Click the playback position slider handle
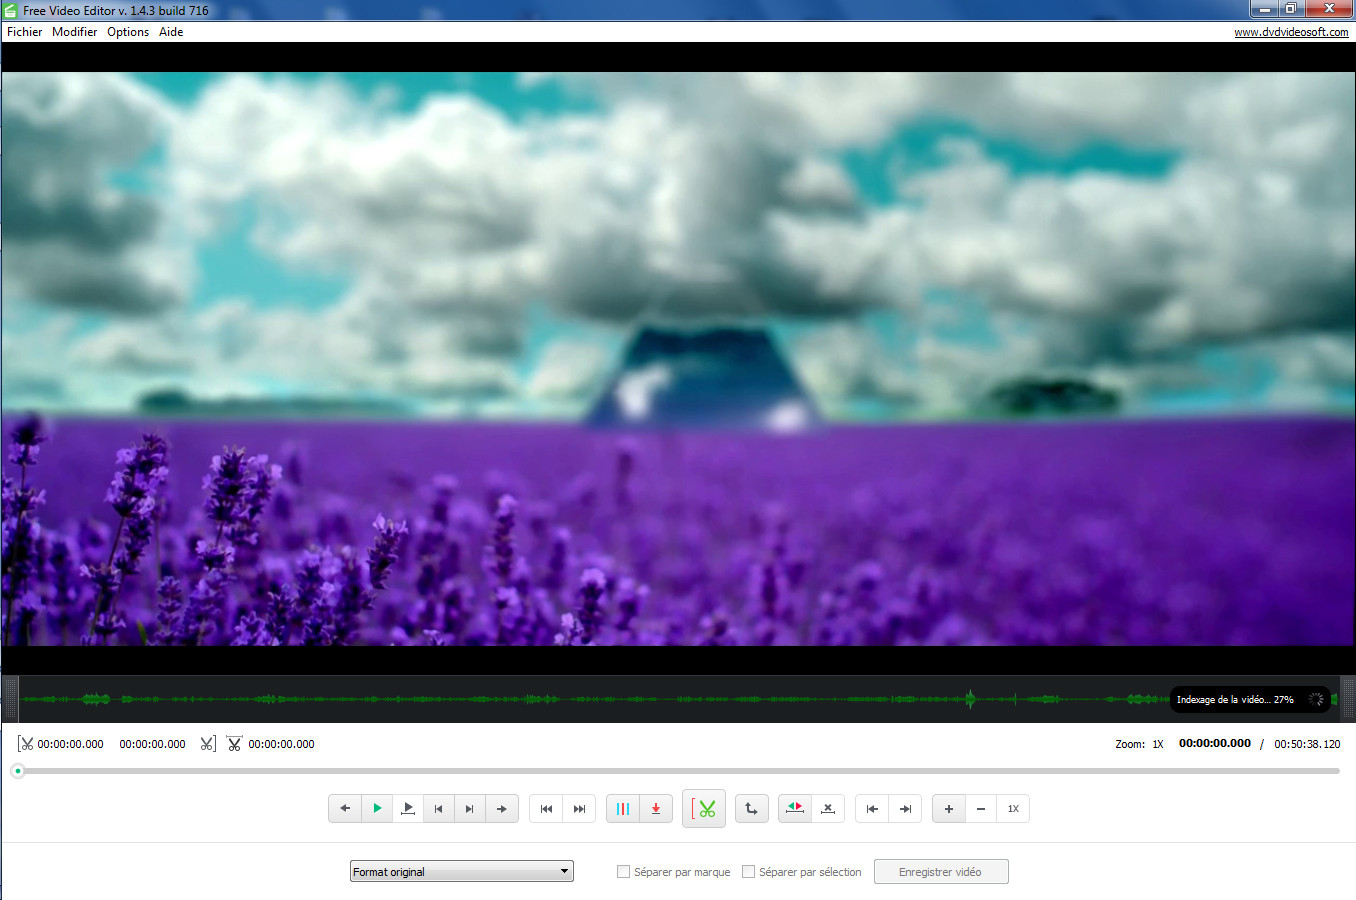The image size is (1356, 900). click(x=16, y=770)
